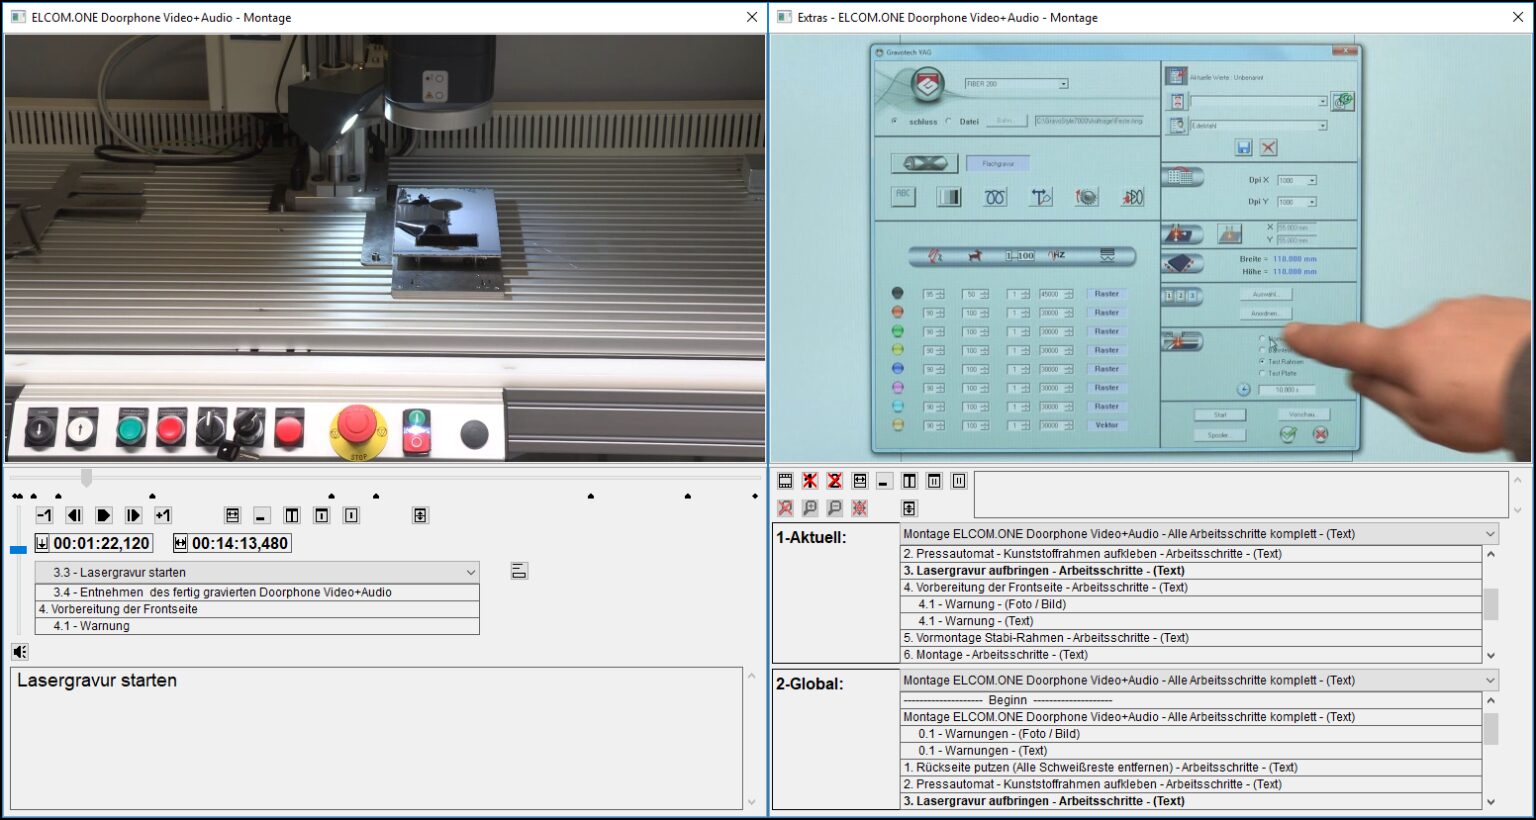Step forward using the +1 button

pyautogui.click(x=163, y=515)
